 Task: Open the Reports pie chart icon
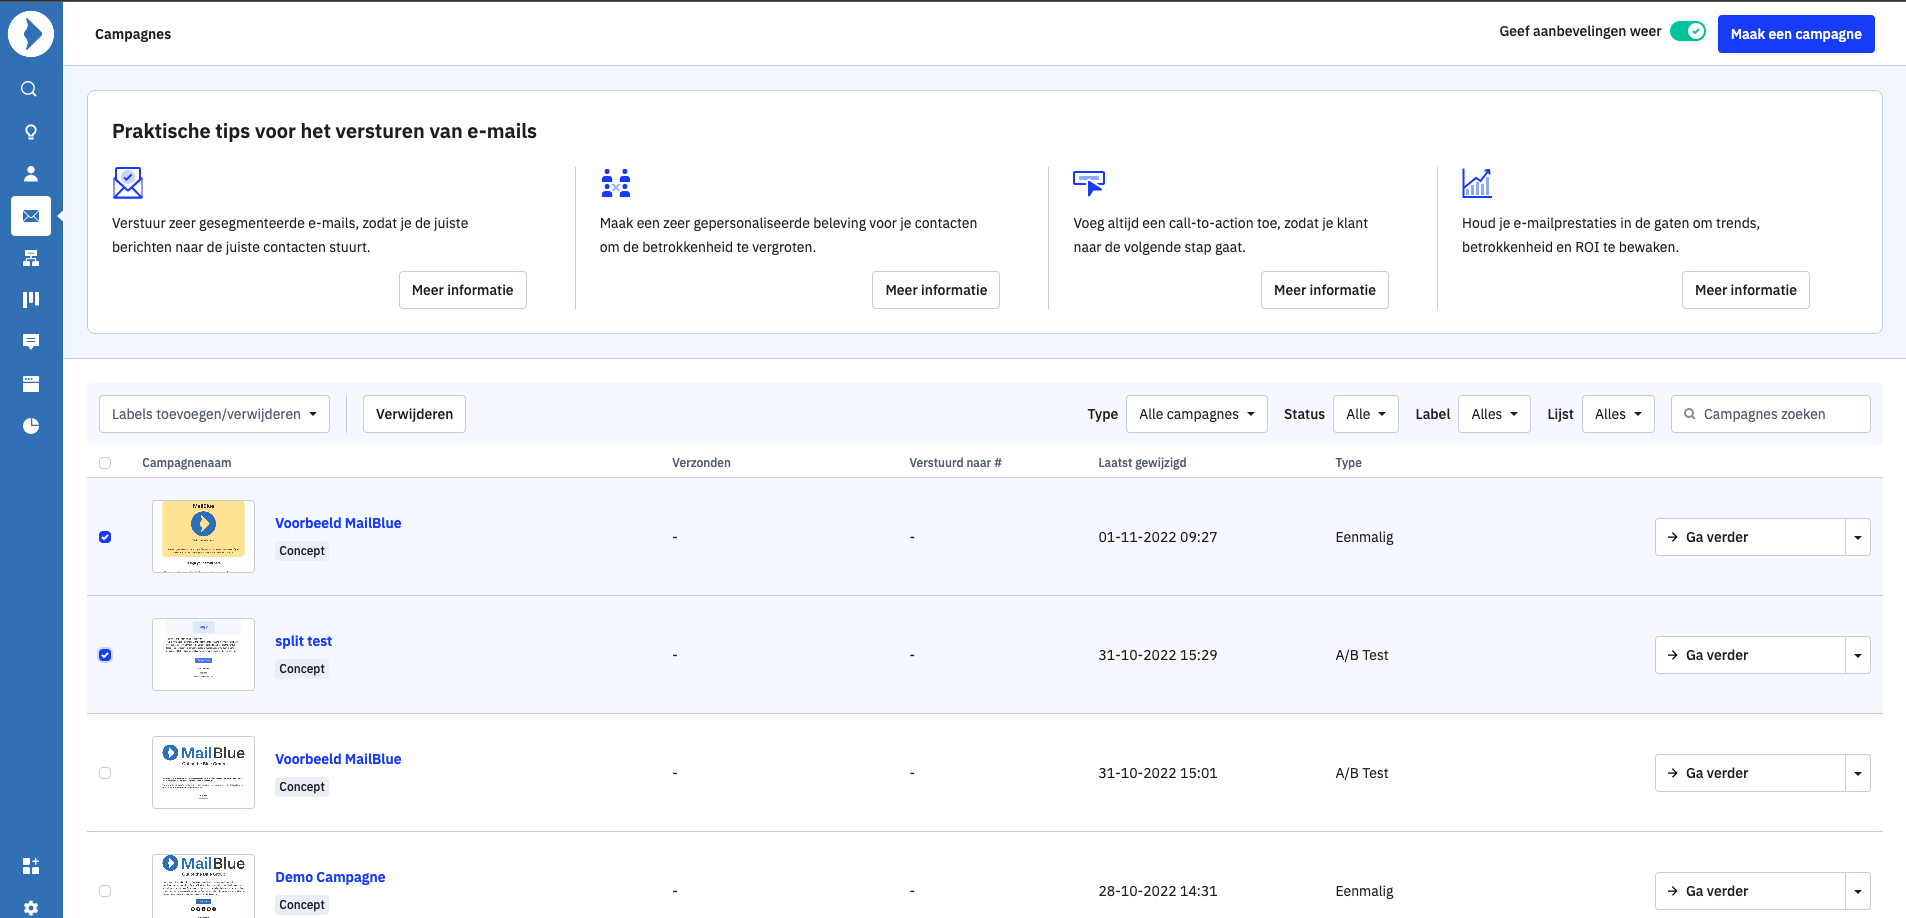click(x=31, y=426)
